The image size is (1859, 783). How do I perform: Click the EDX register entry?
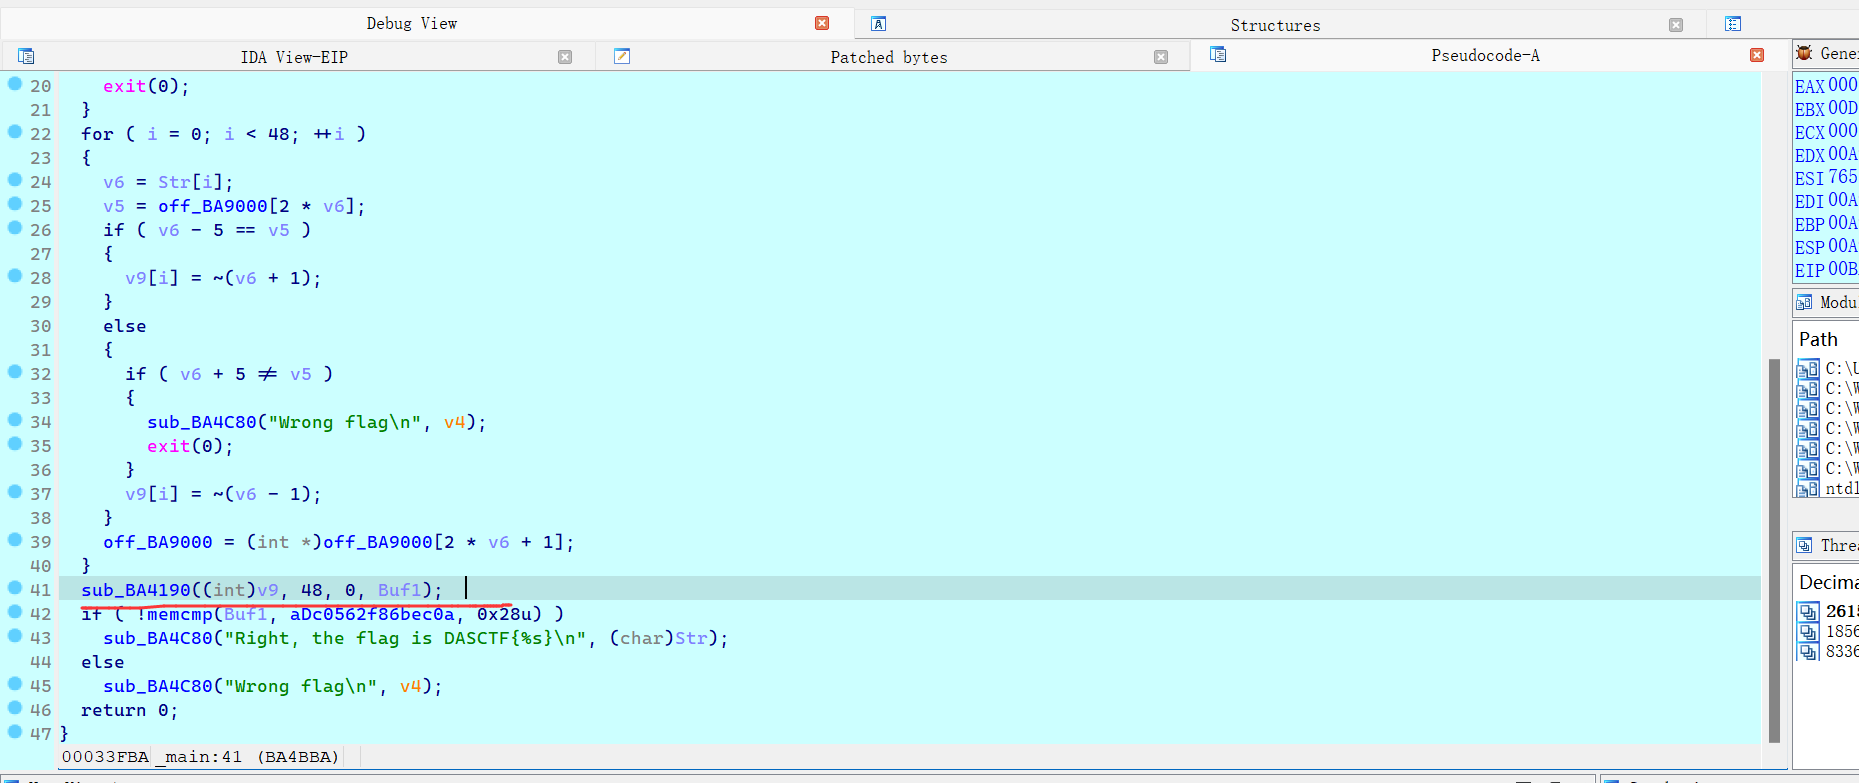click(x=1826, y=154)
